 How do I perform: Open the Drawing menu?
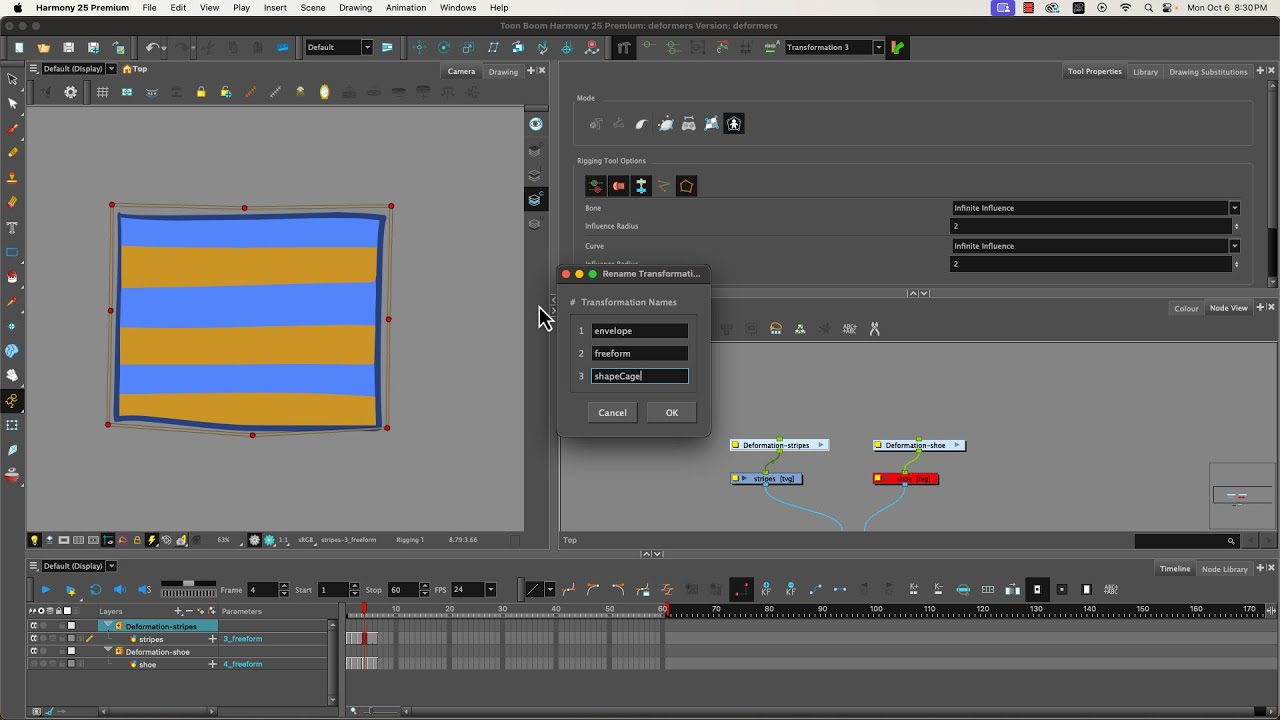[355, 8]
